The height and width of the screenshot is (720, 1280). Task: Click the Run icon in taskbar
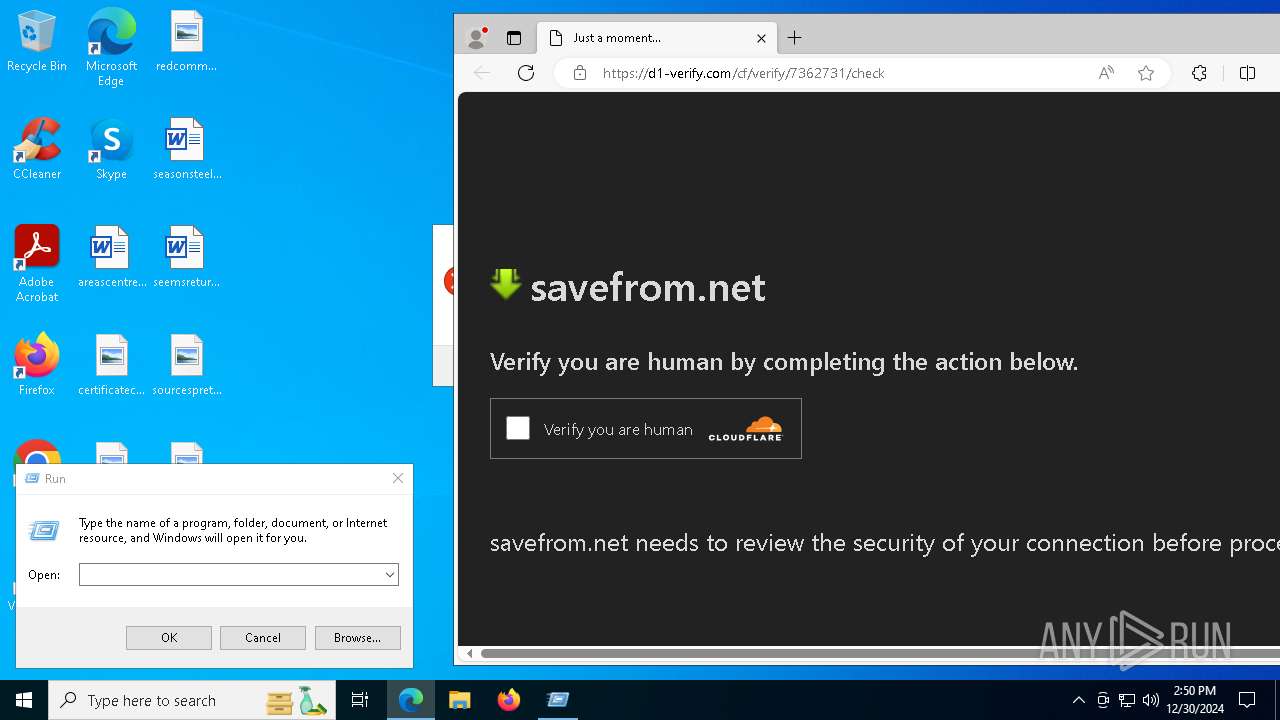pos(558,700)
